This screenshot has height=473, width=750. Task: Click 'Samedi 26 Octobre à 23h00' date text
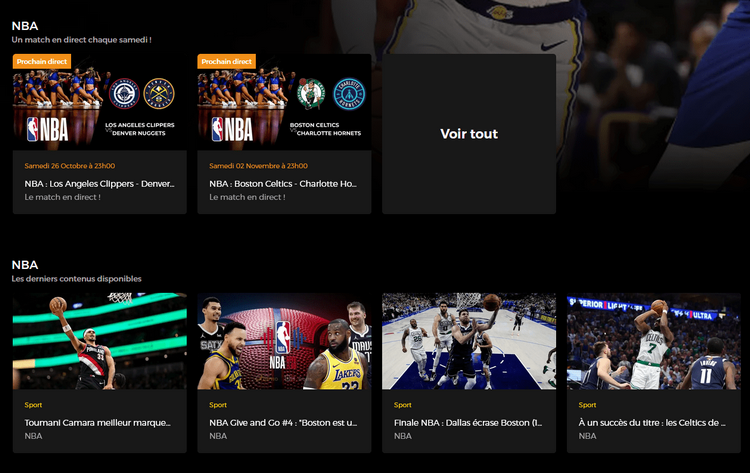[70, 166]
